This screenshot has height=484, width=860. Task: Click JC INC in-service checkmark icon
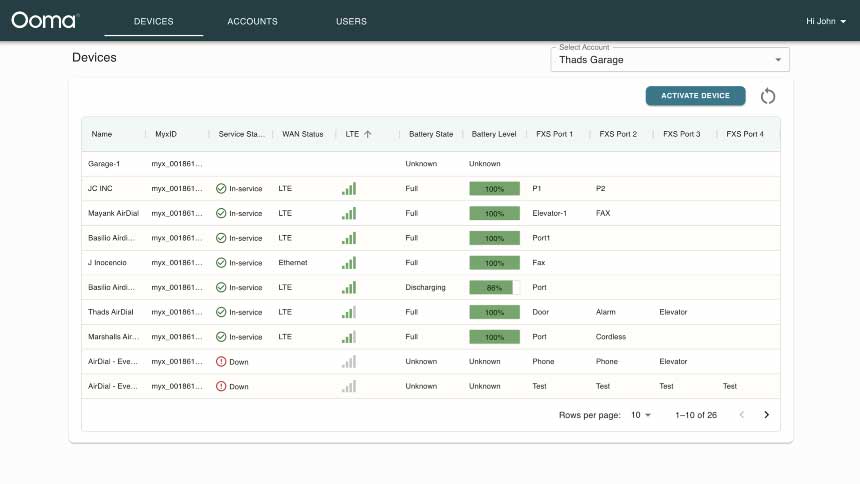[x=222, y=188]
